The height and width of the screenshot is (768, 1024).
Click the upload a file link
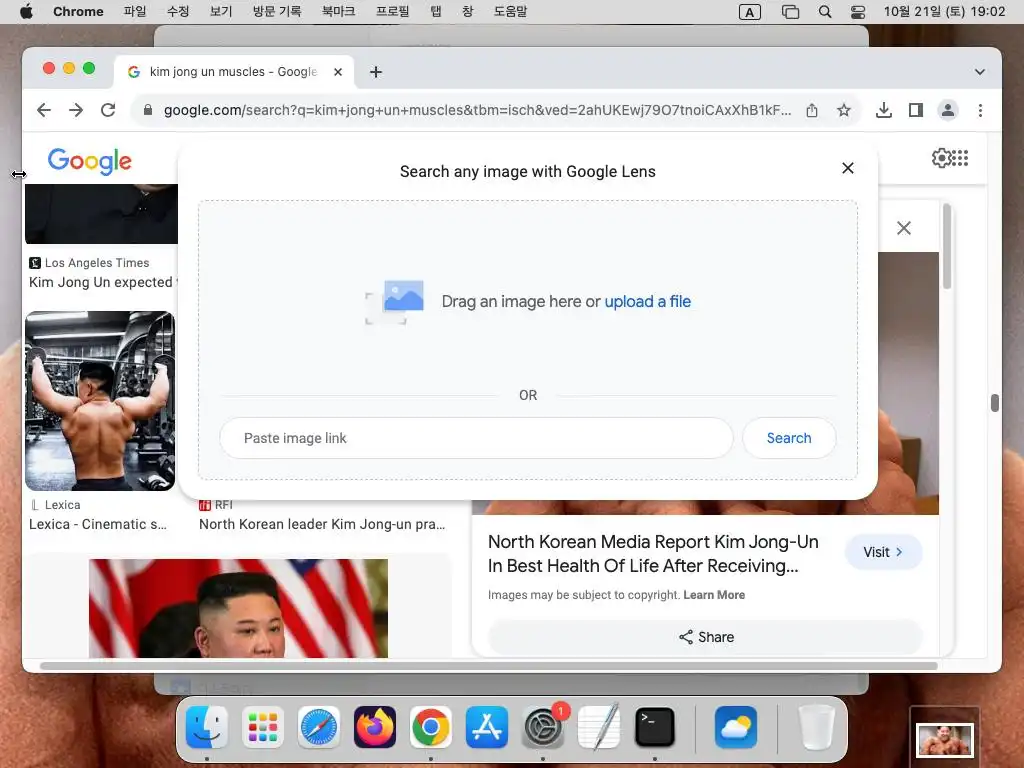point(647,302)
